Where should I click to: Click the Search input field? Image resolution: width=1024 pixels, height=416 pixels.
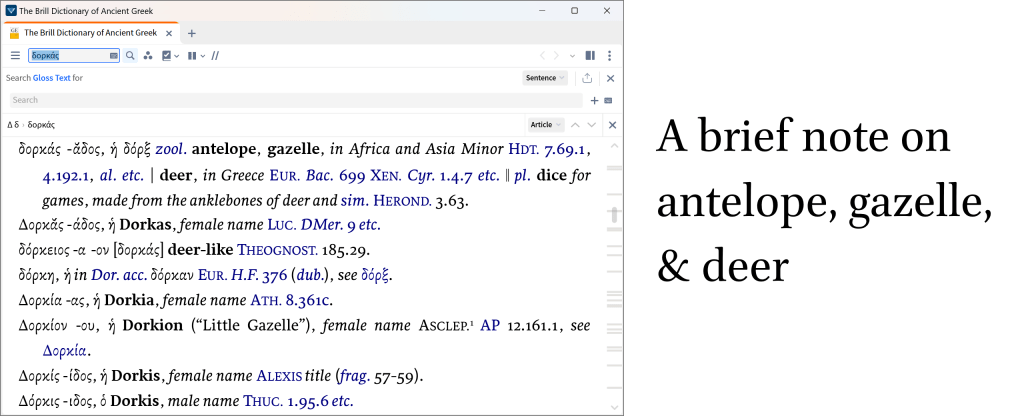pos(295,100)
